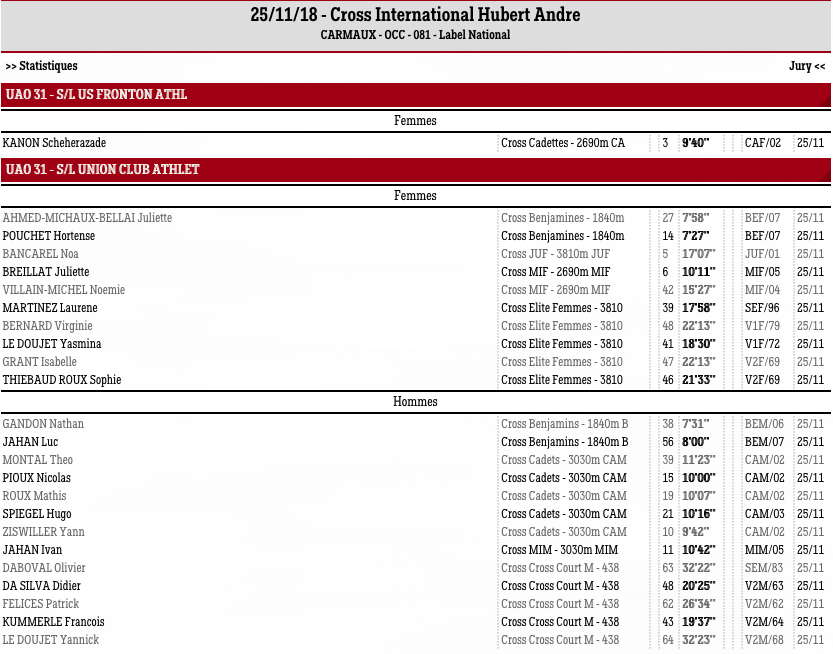Open athlete JAHAN Ivan
This screenshot has width=833, height=654.
[32, 550]
